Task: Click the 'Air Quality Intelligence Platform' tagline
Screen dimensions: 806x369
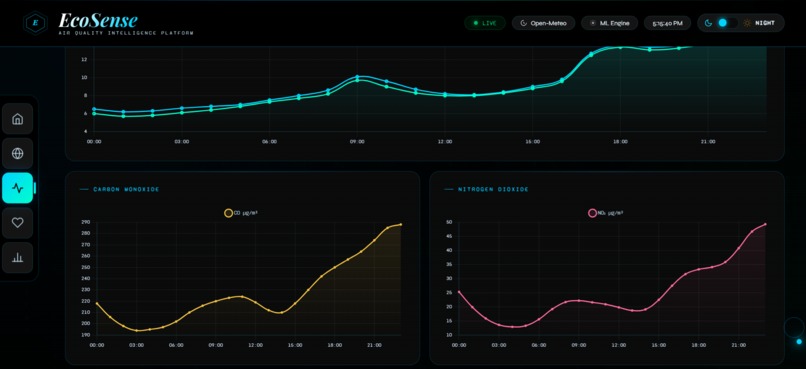Action: click(126, 33)
